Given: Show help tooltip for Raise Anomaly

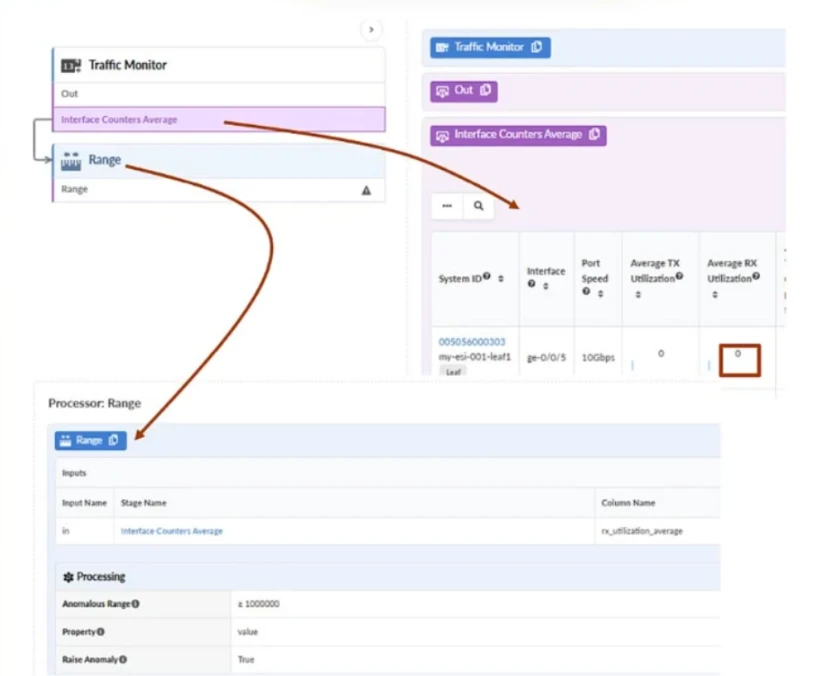Looking at the screenshot, I should [123, 660].
